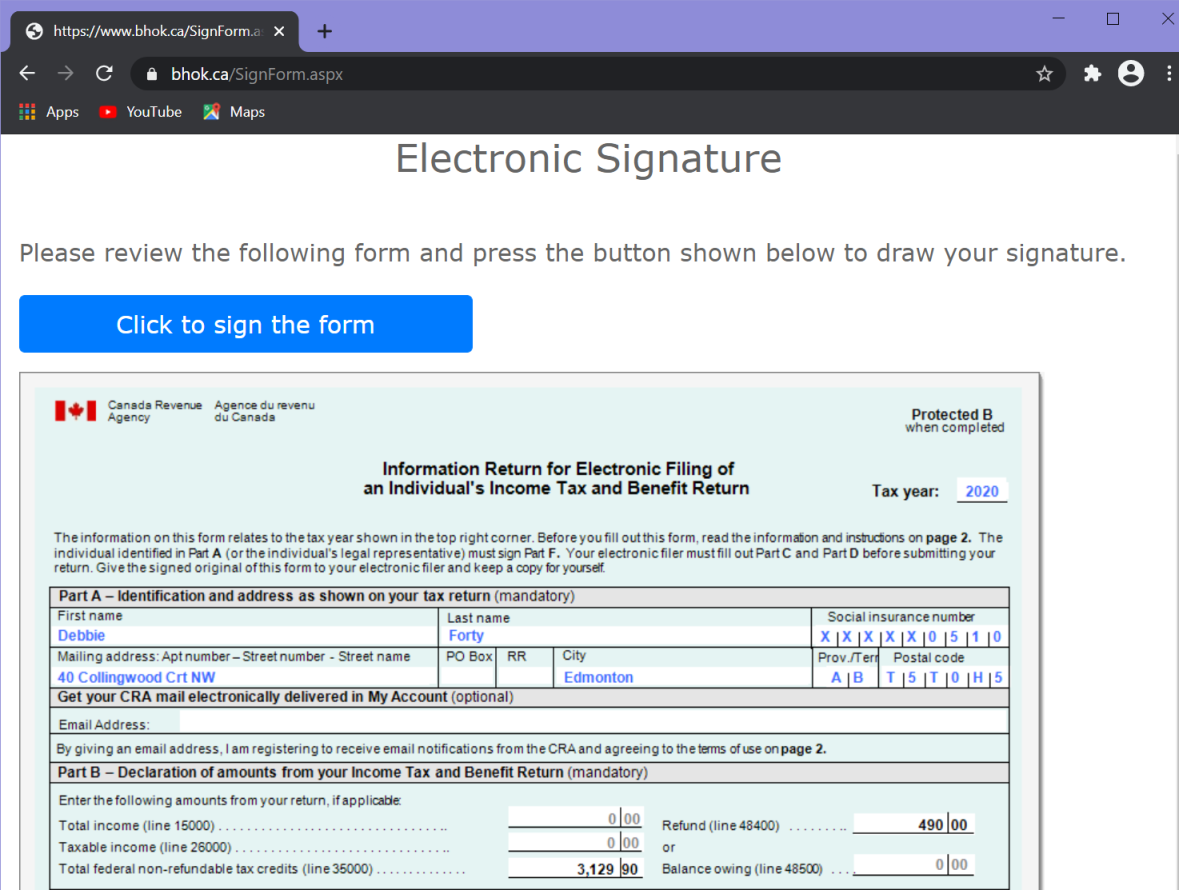Reload the page with refresh icon
The image size is (1179, 890).
coord(104,74)
